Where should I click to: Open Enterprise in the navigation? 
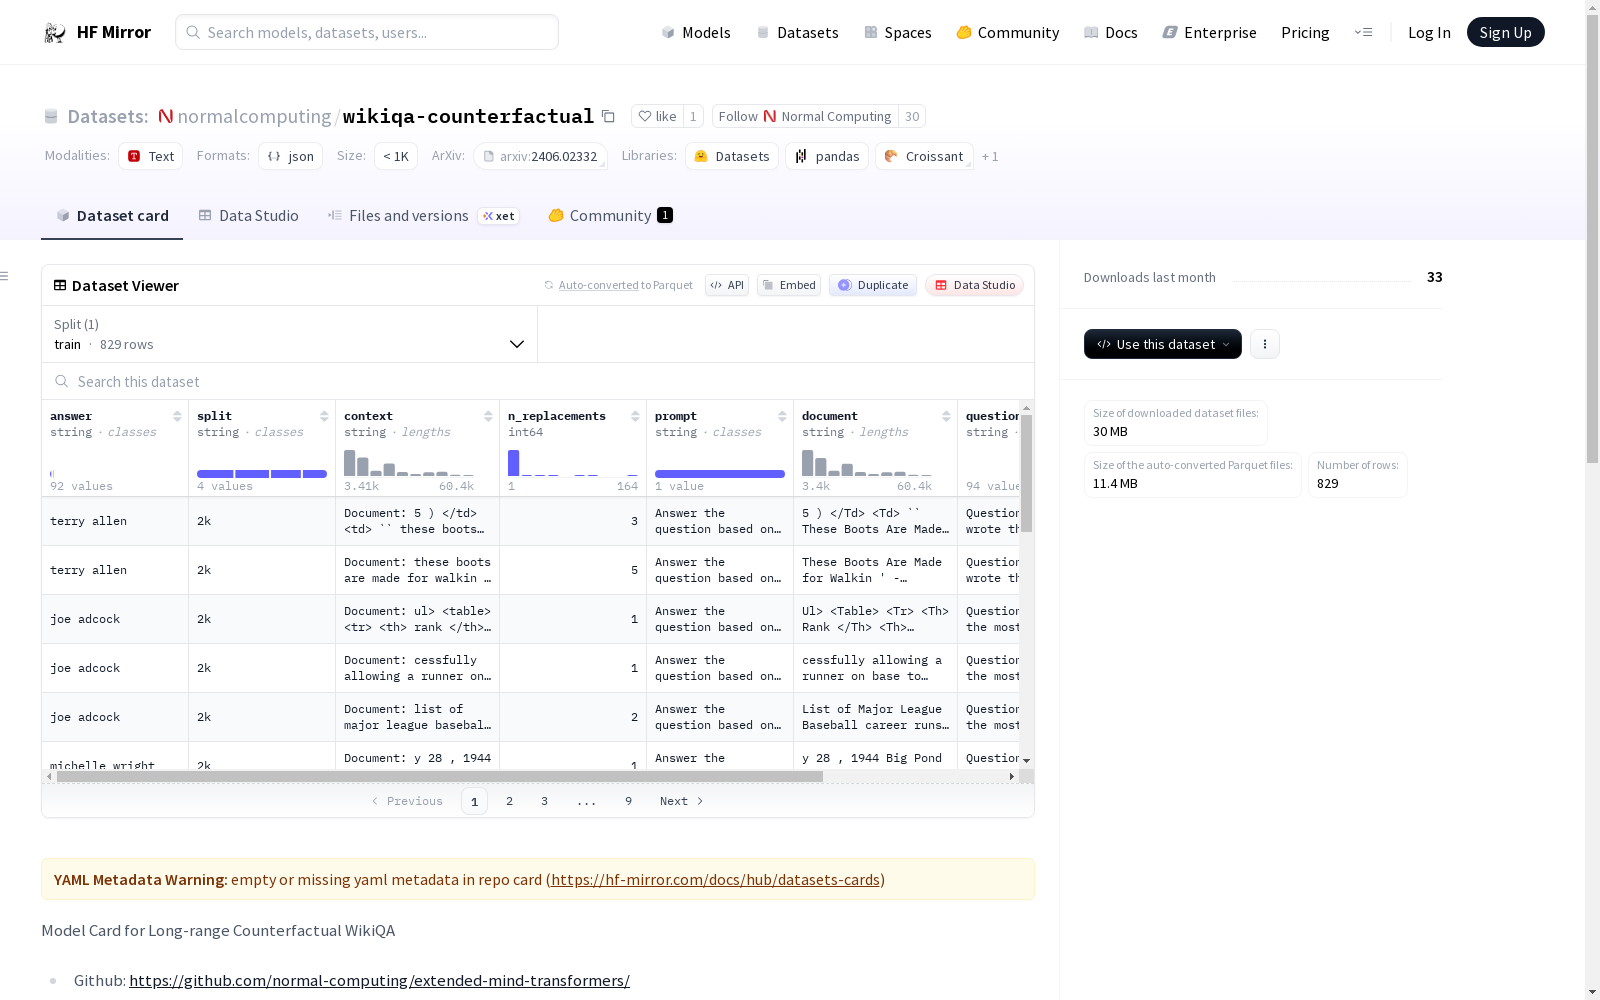click(1210, 32)
